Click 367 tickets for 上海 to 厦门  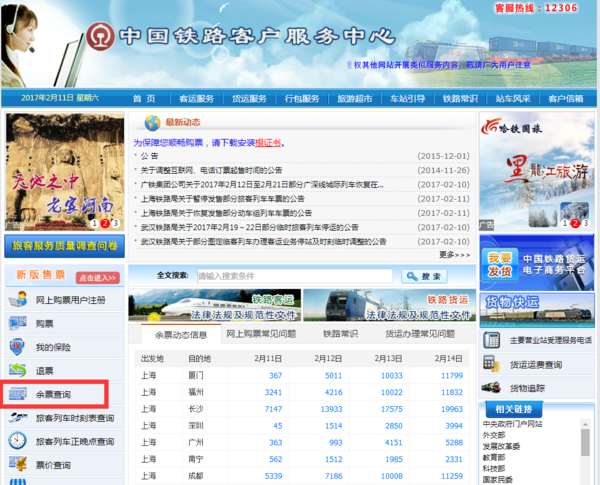[276, 376]
